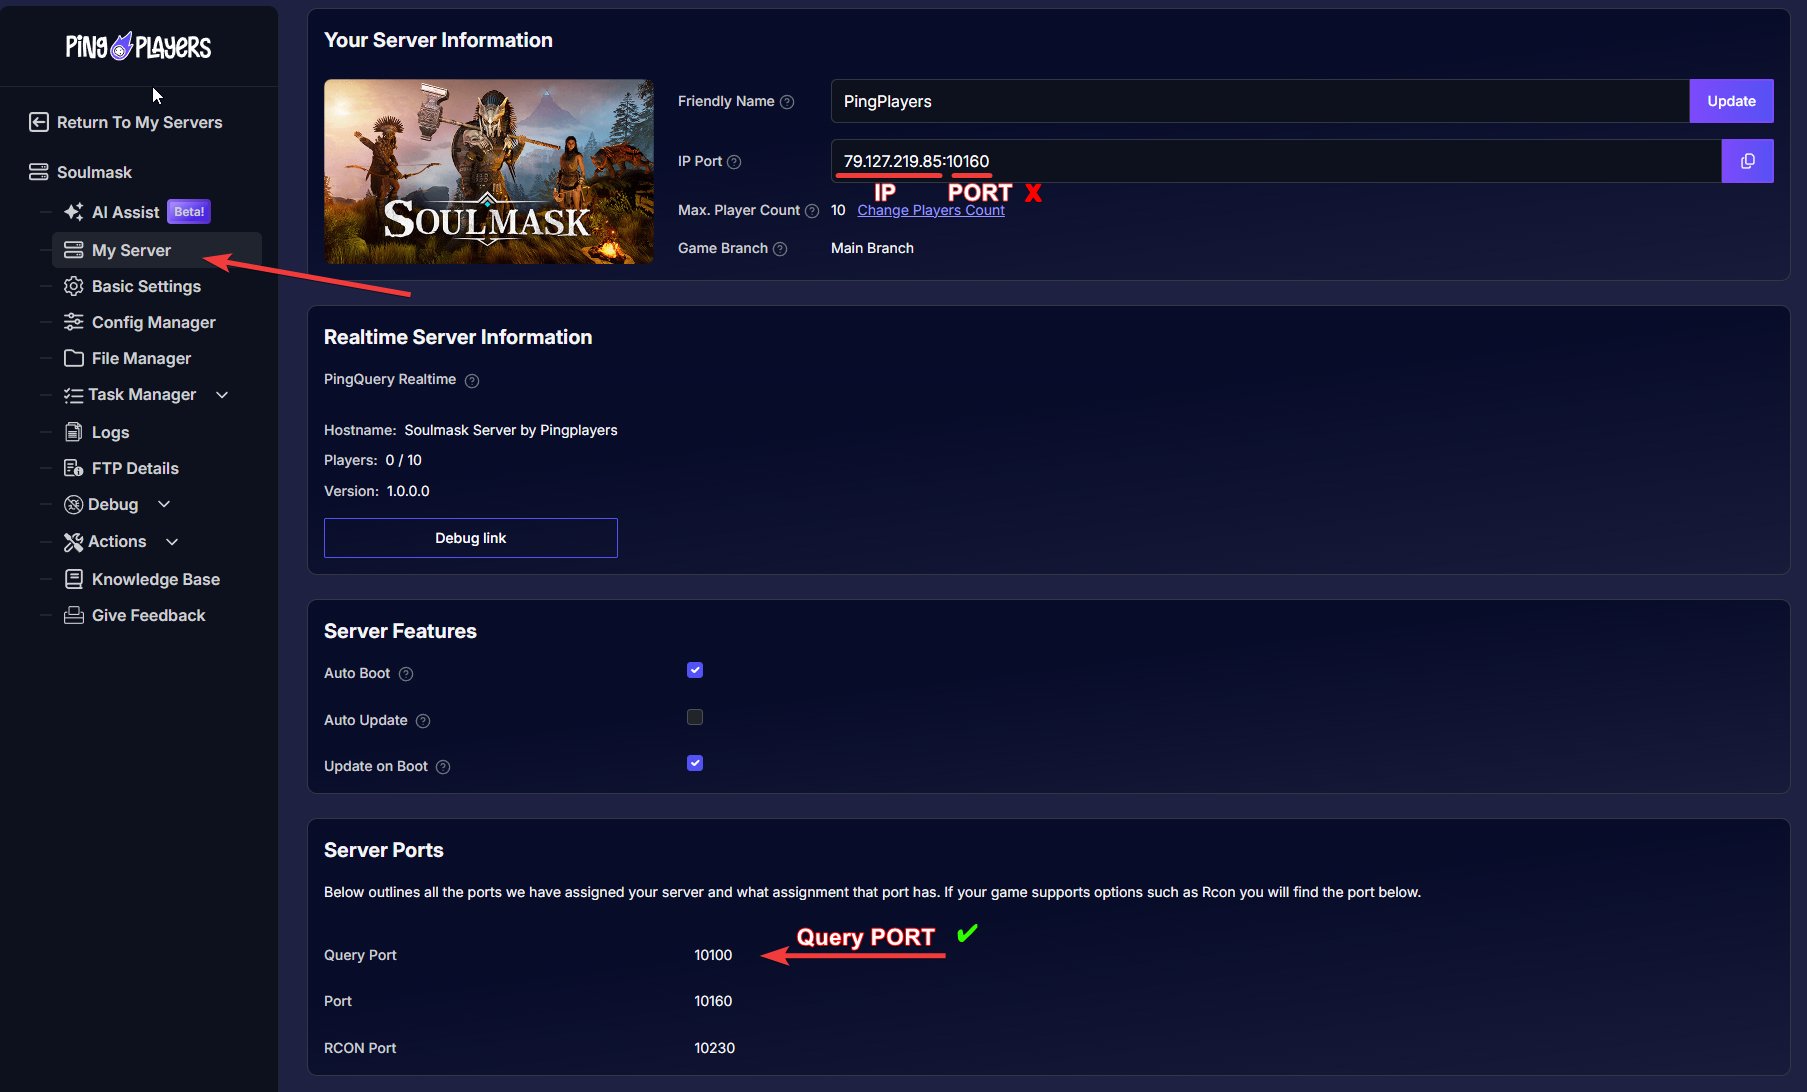The width and height of the screenshot is (1807, 1092).
Task: Click the Soulmask game cover image
Action: [488, 171]
